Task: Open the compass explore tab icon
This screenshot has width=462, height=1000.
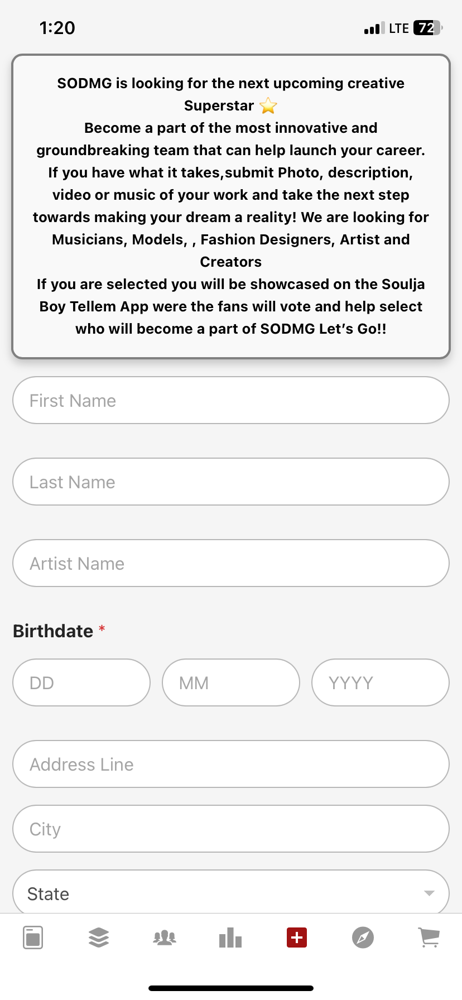Action: pyautogui.click(x=362, y=938)
